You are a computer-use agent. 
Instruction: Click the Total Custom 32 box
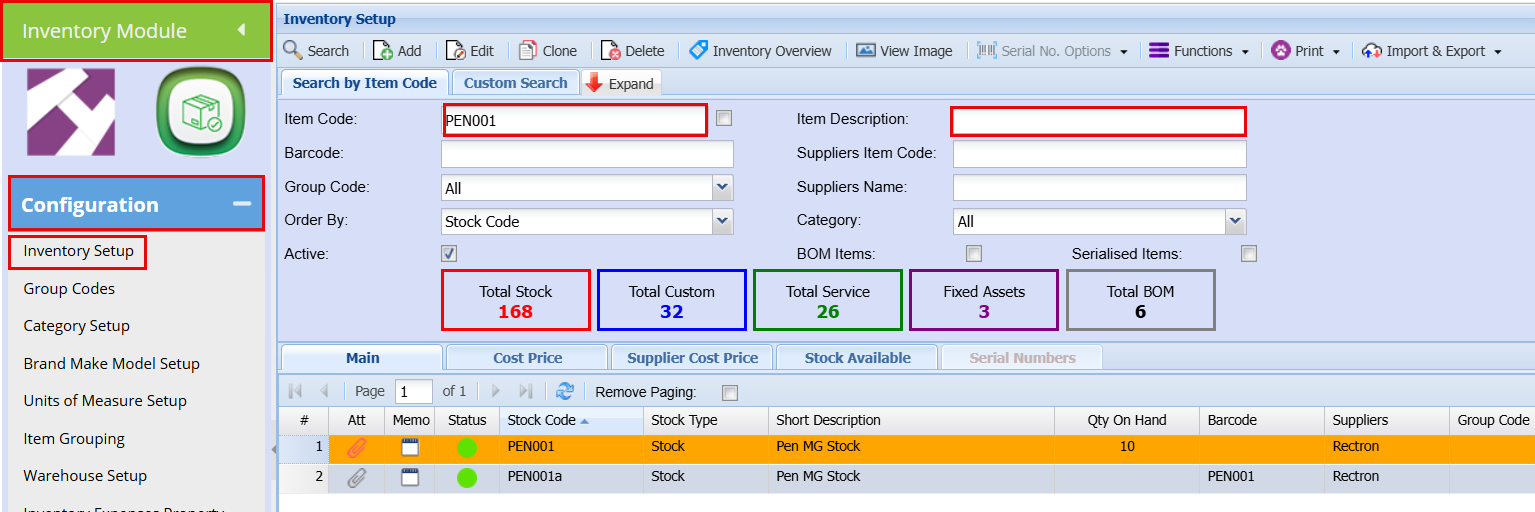pos(672,300)
